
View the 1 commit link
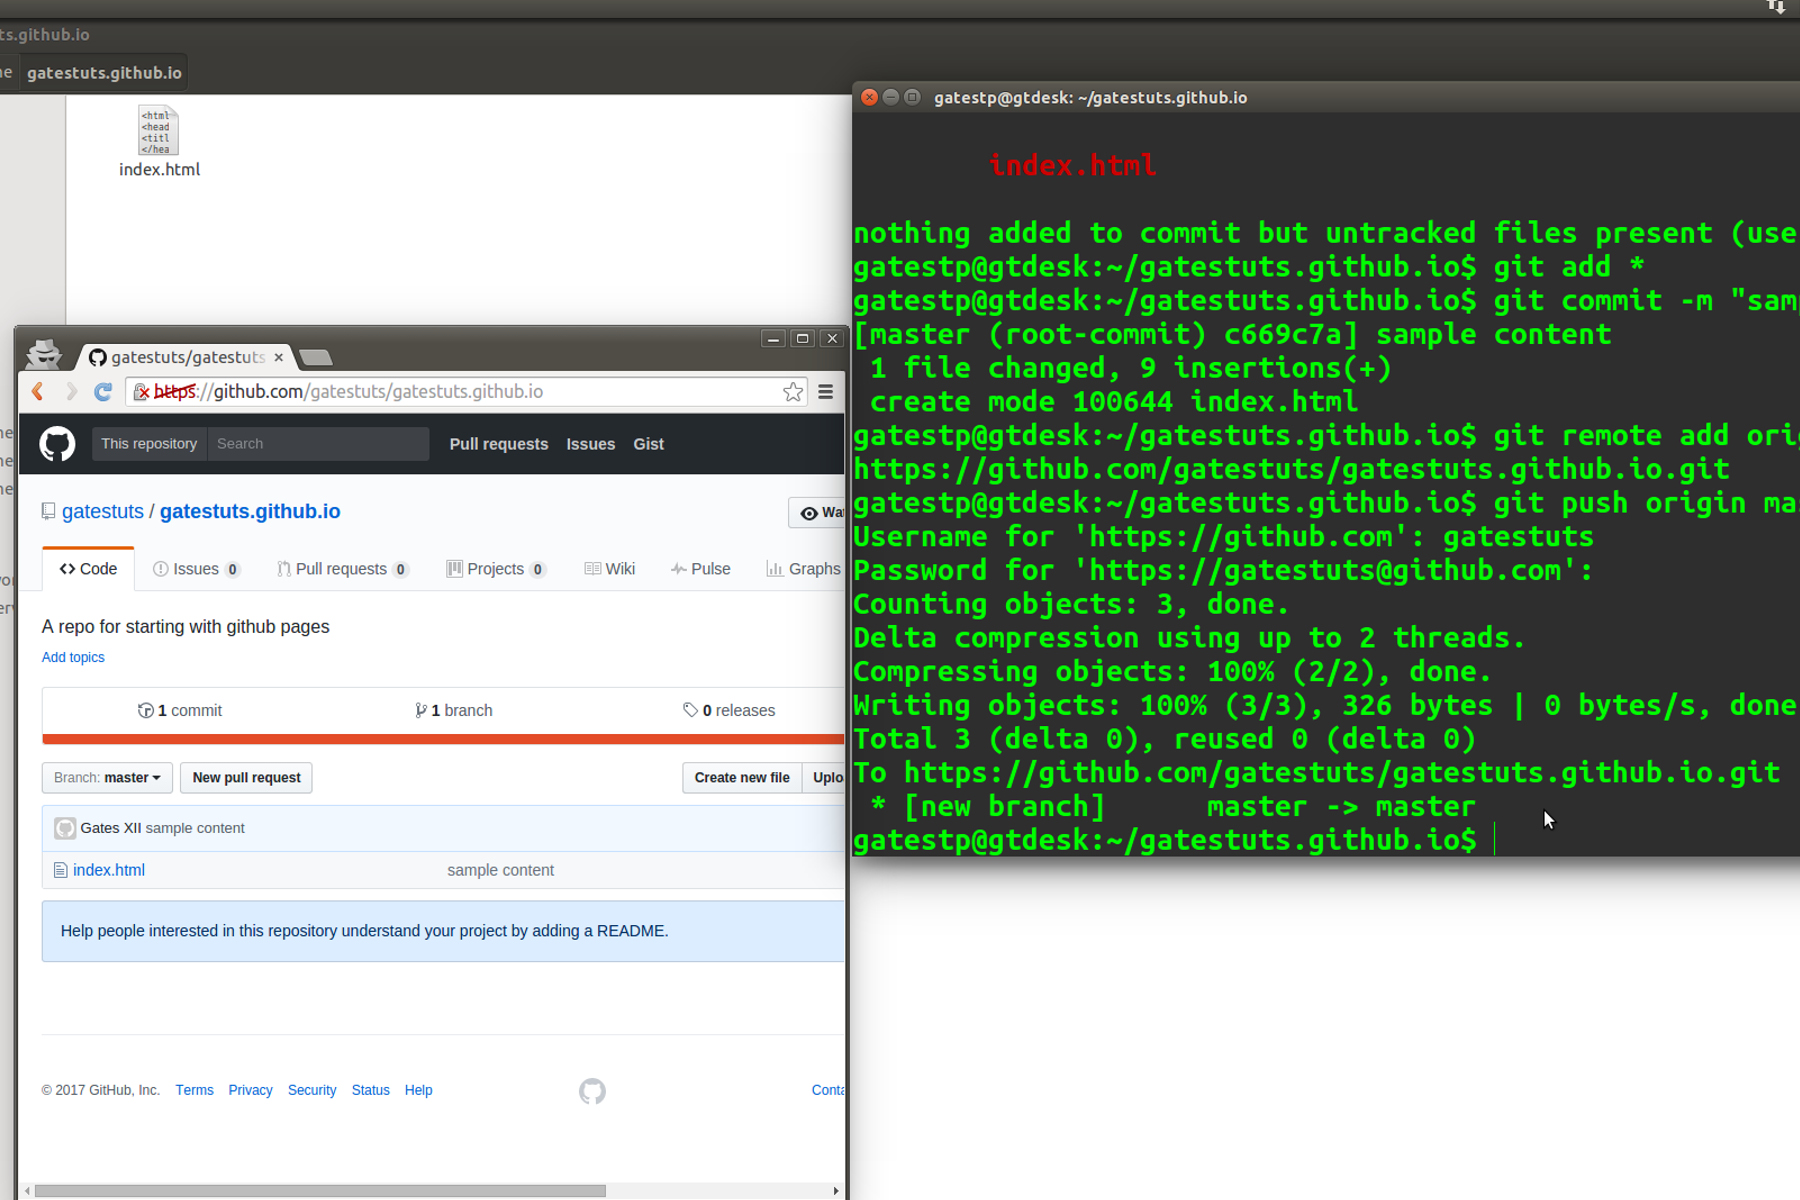point(180,710)
